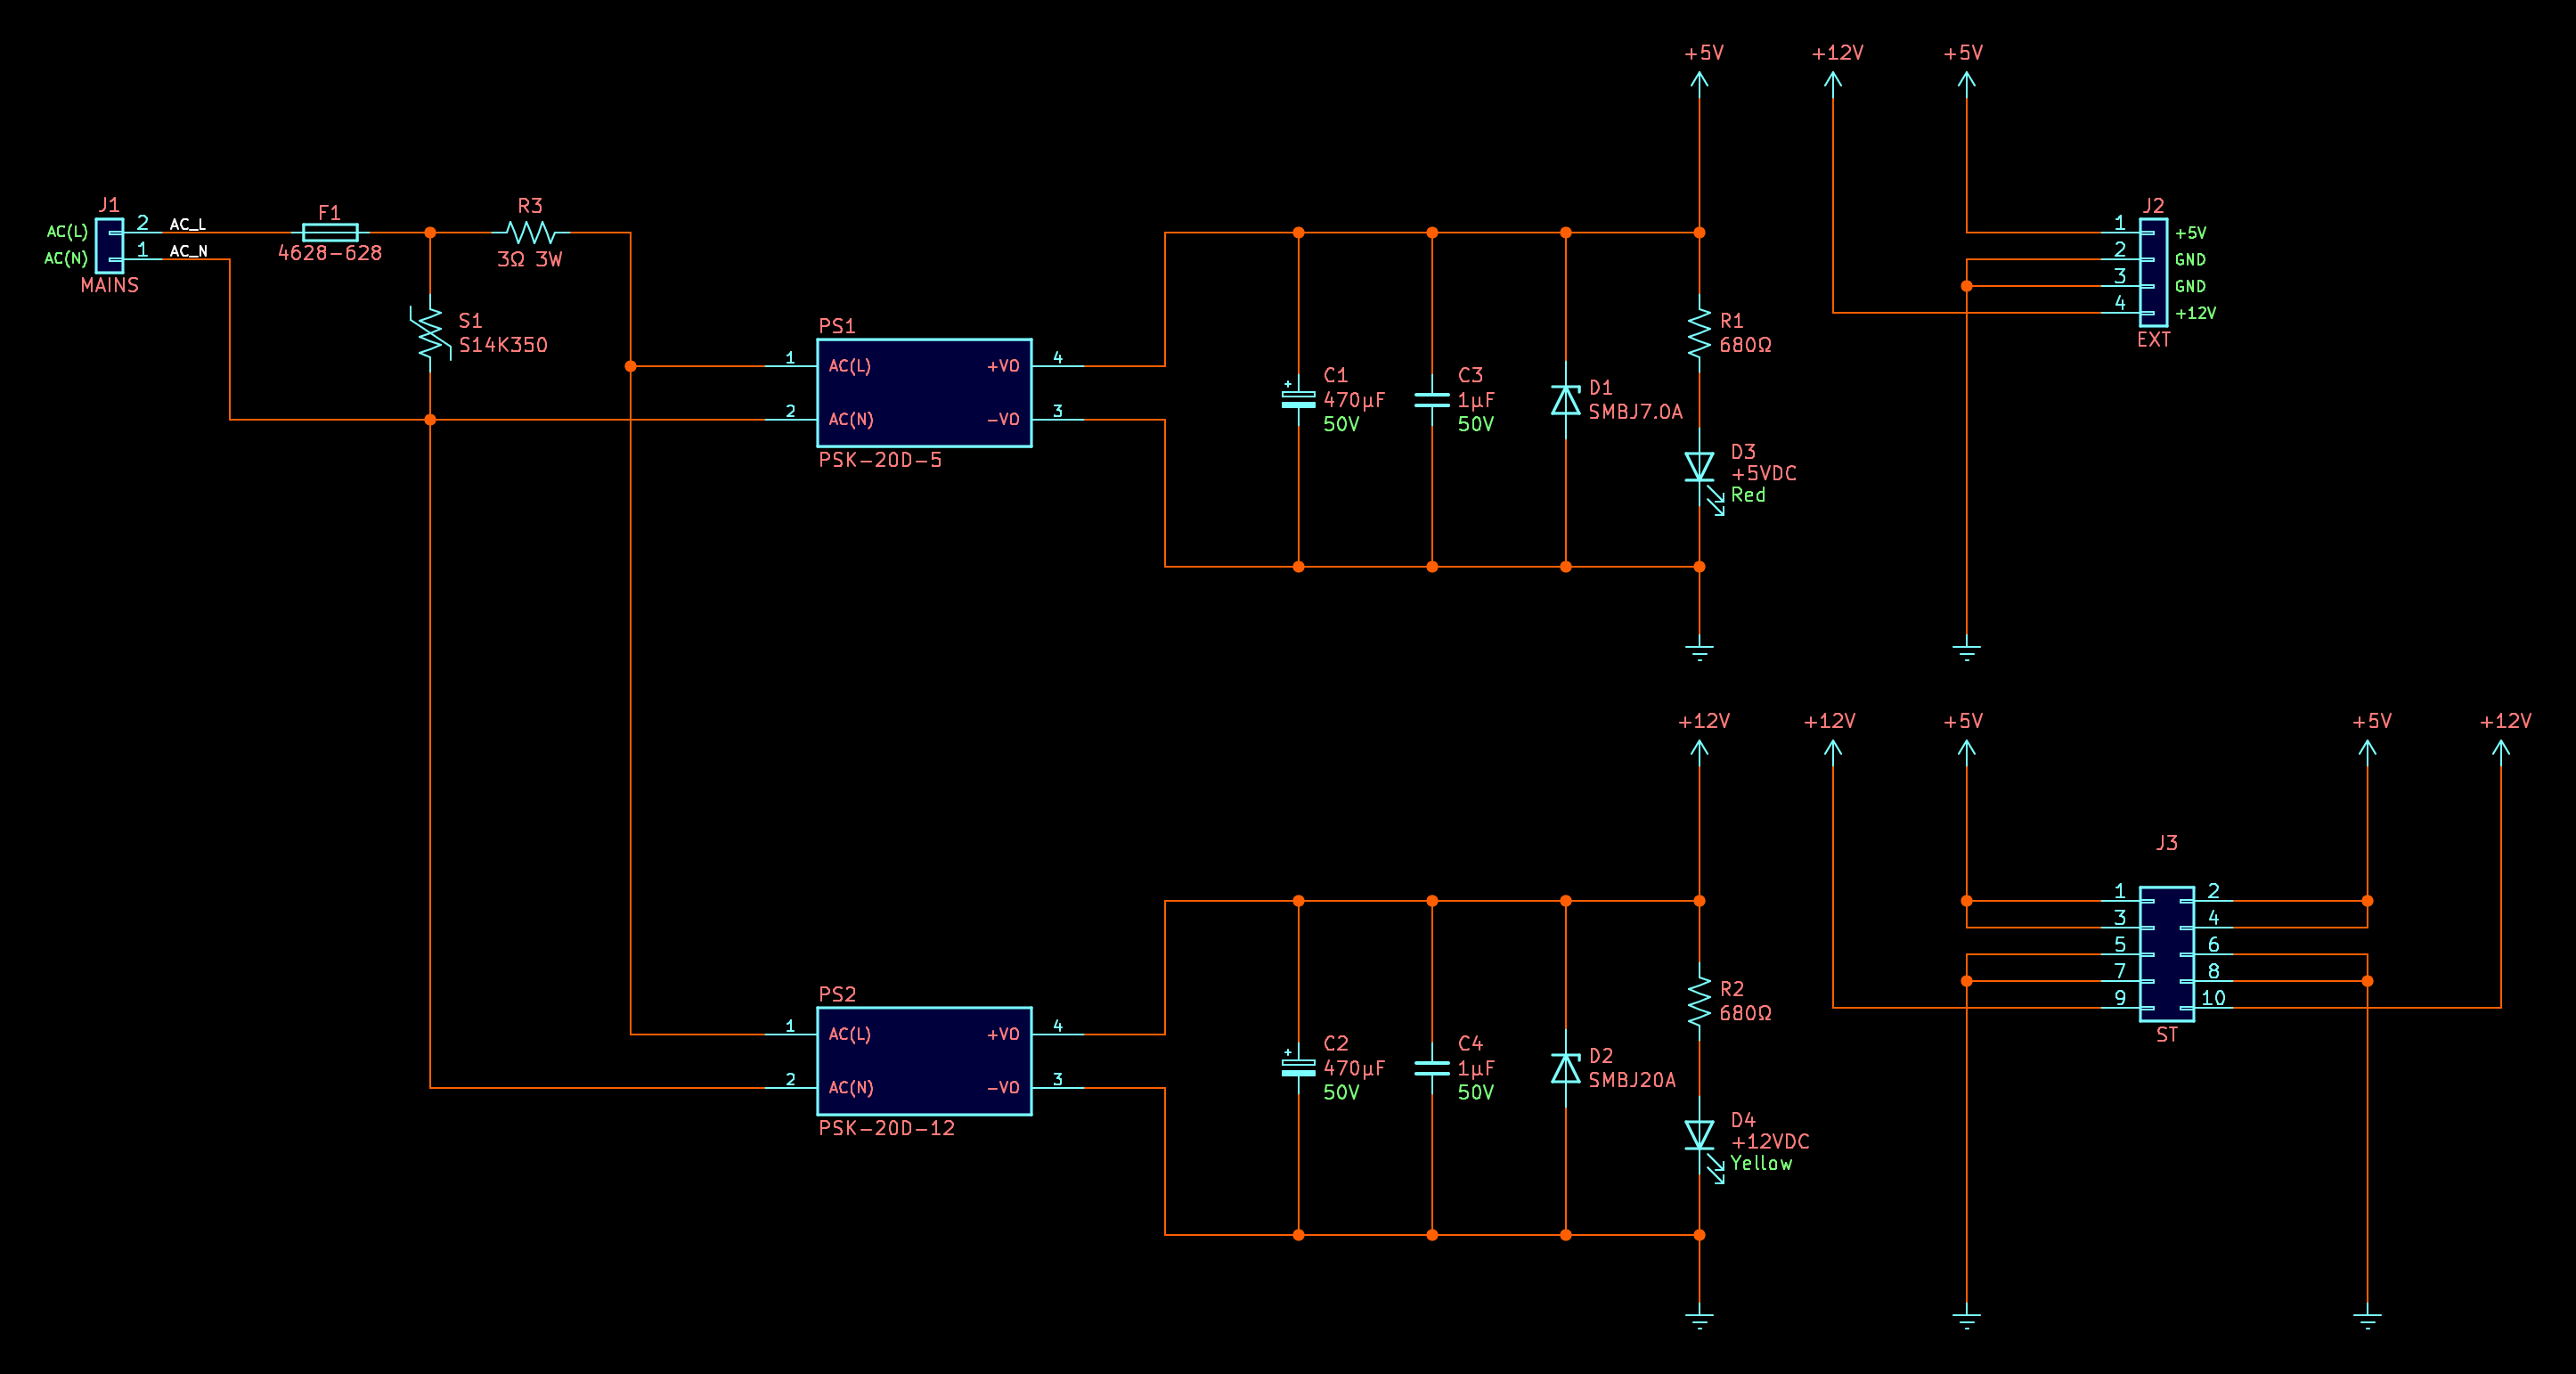Select the R2 680Ω resistor symbol

[1698, 1000]
